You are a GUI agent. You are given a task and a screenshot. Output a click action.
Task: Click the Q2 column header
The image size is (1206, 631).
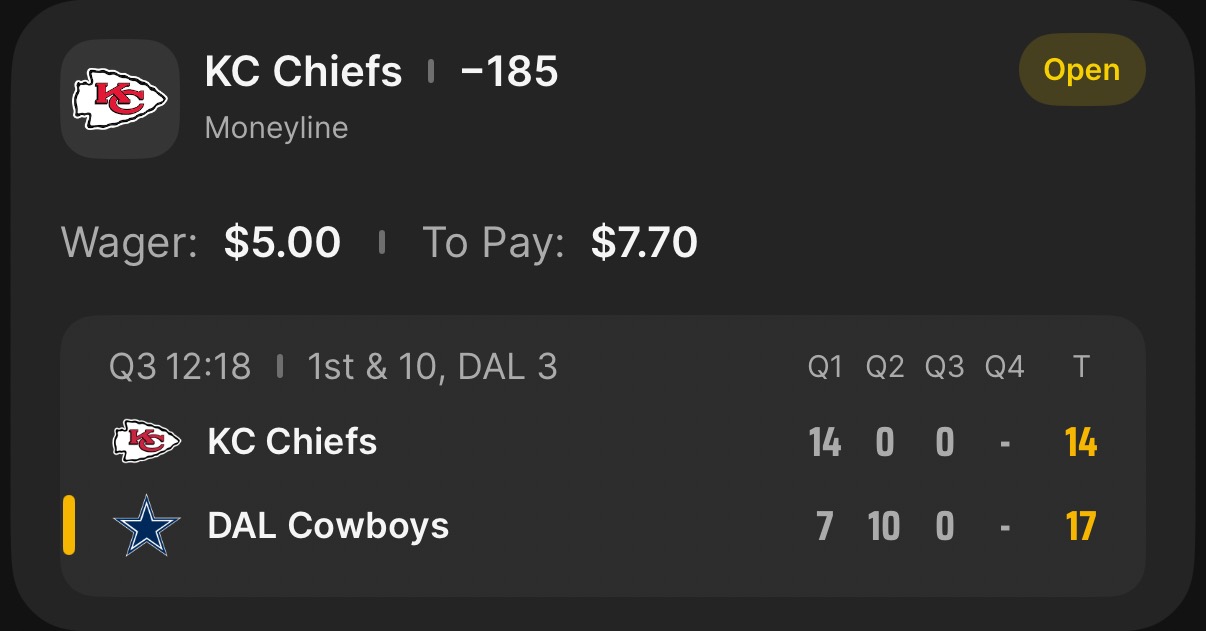[885, 368]
